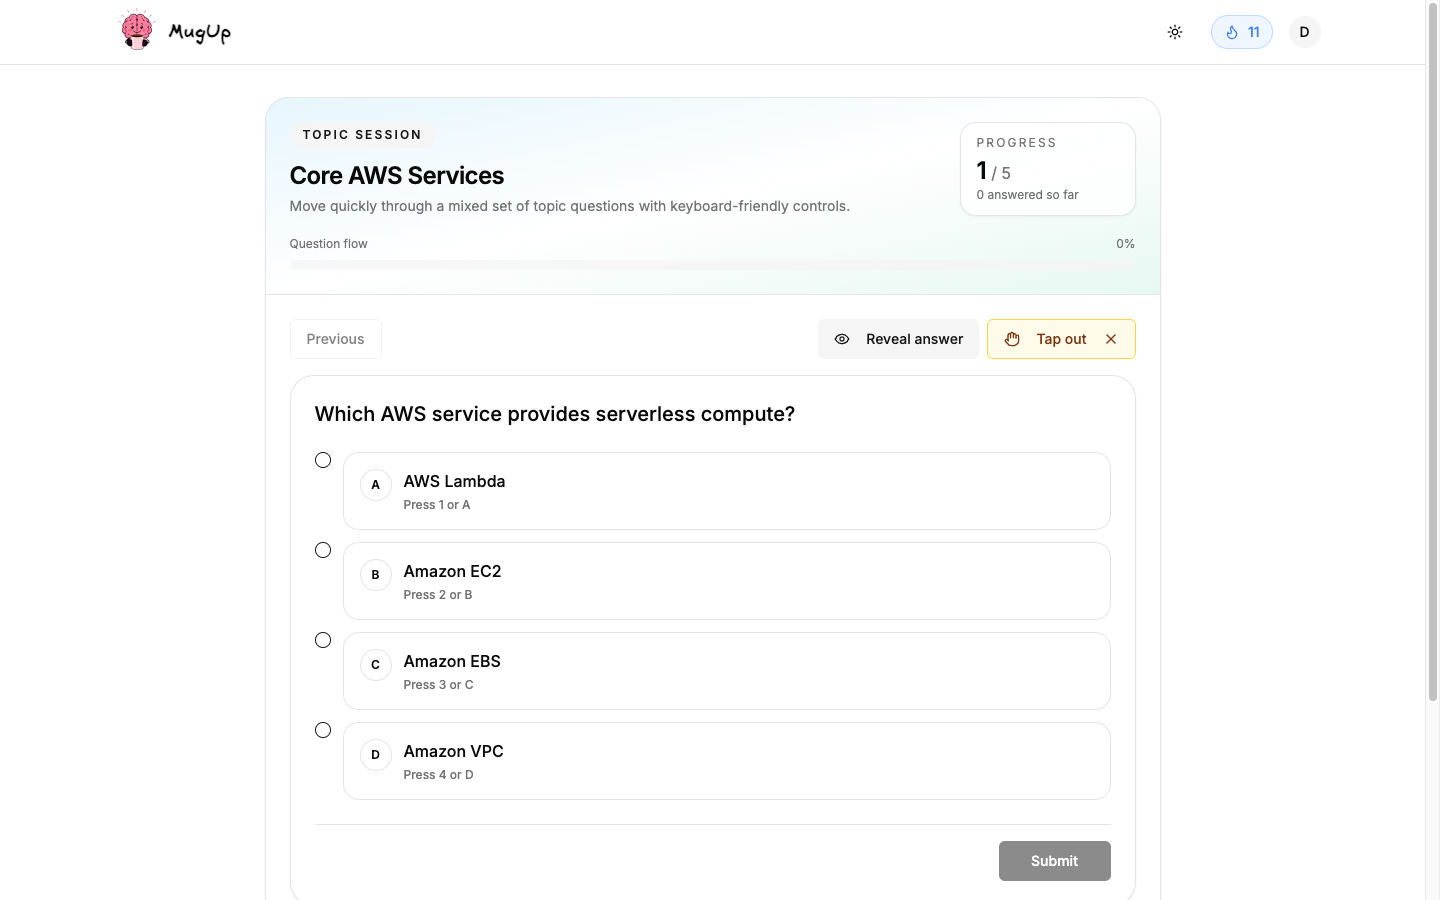Click the MugUp wordmark text
1440x900 pixels.
(x=200, y=32)
